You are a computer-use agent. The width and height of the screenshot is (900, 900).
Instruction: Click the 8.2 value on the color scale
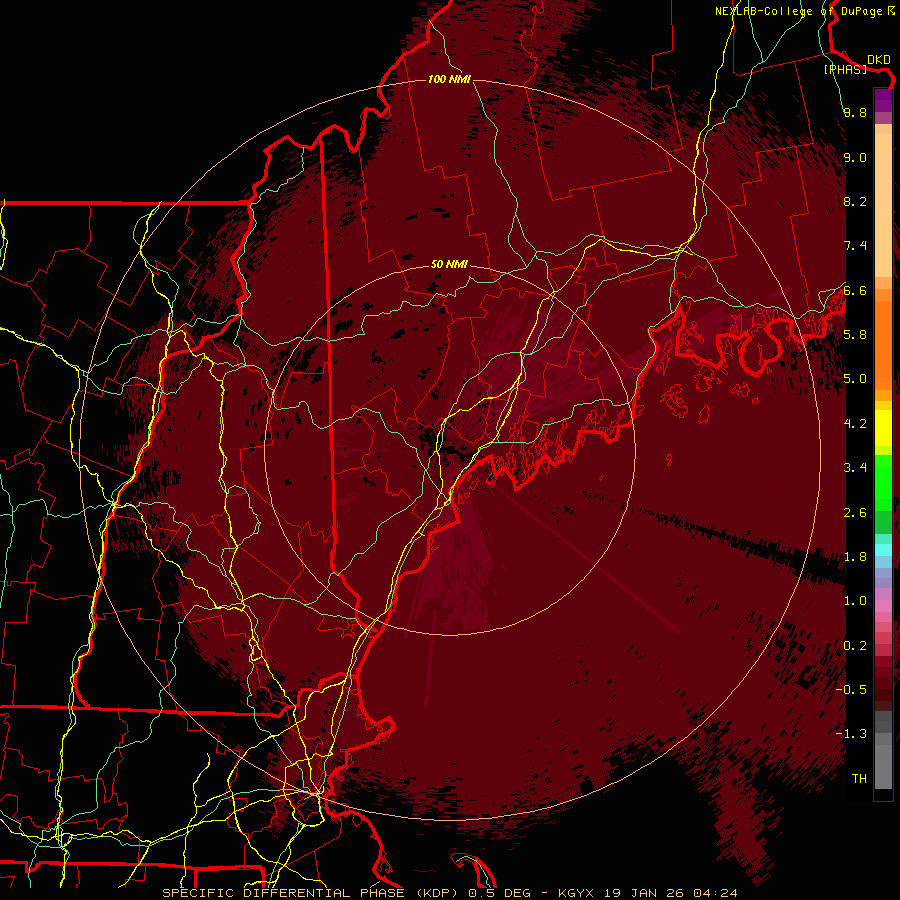tap(855, 202)
